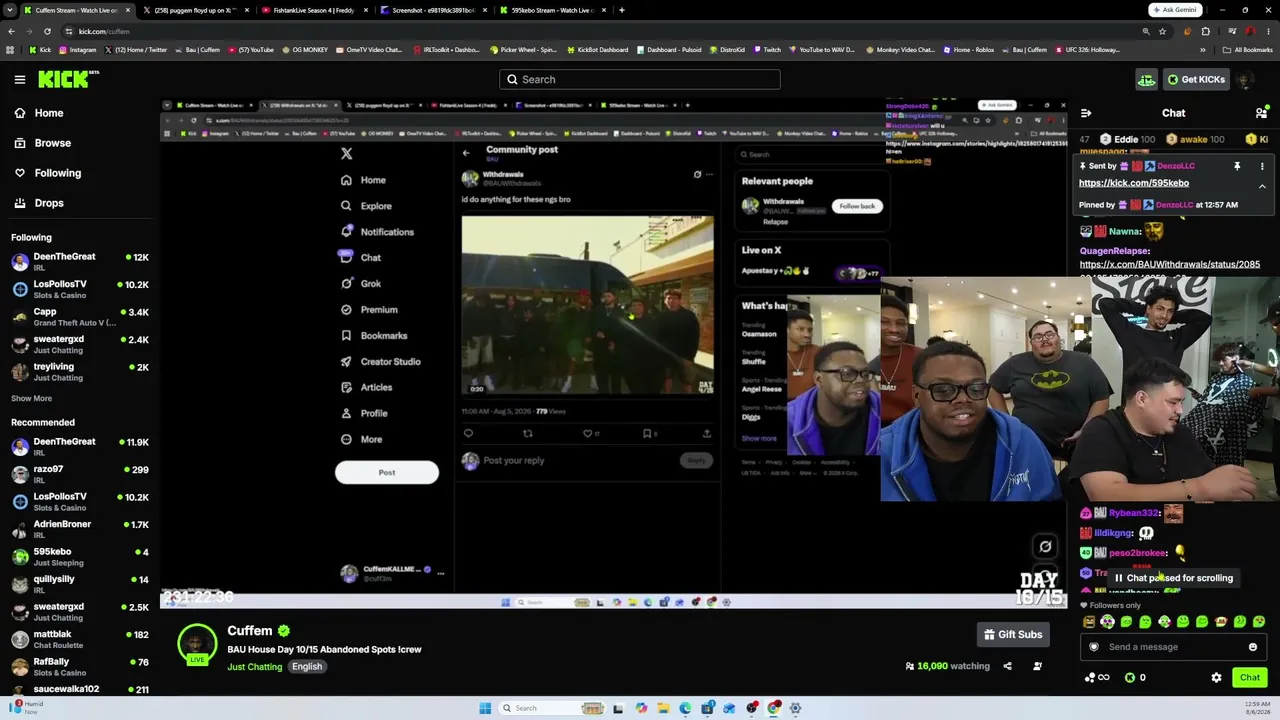
Task: Select the first quick emote in chat
Action: click(1089, 622)
